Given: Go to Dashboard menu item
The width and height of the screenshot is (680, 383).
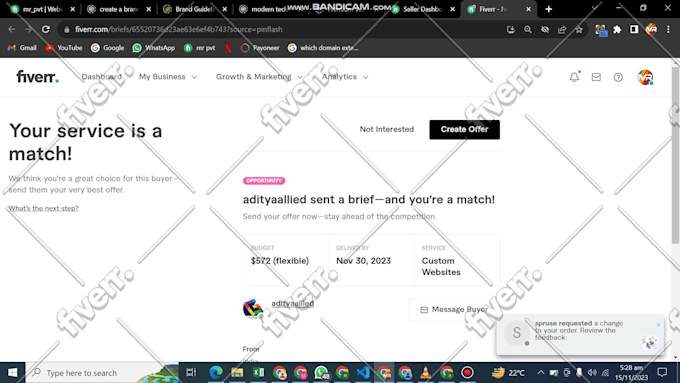Looking at the screenshot, I should coord(101,77).
